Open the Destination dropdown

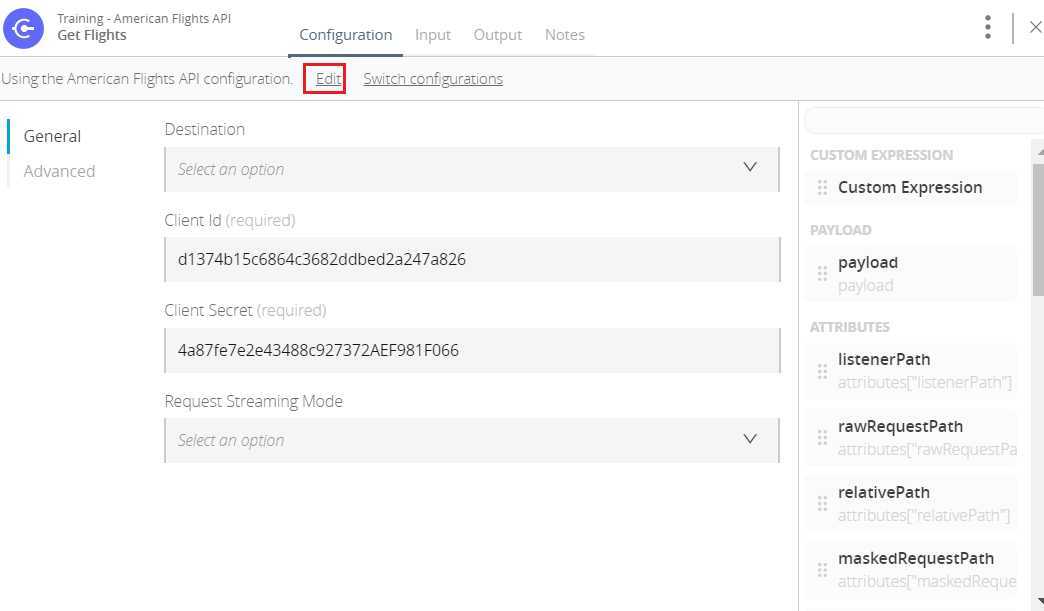(x=472, y=169)
